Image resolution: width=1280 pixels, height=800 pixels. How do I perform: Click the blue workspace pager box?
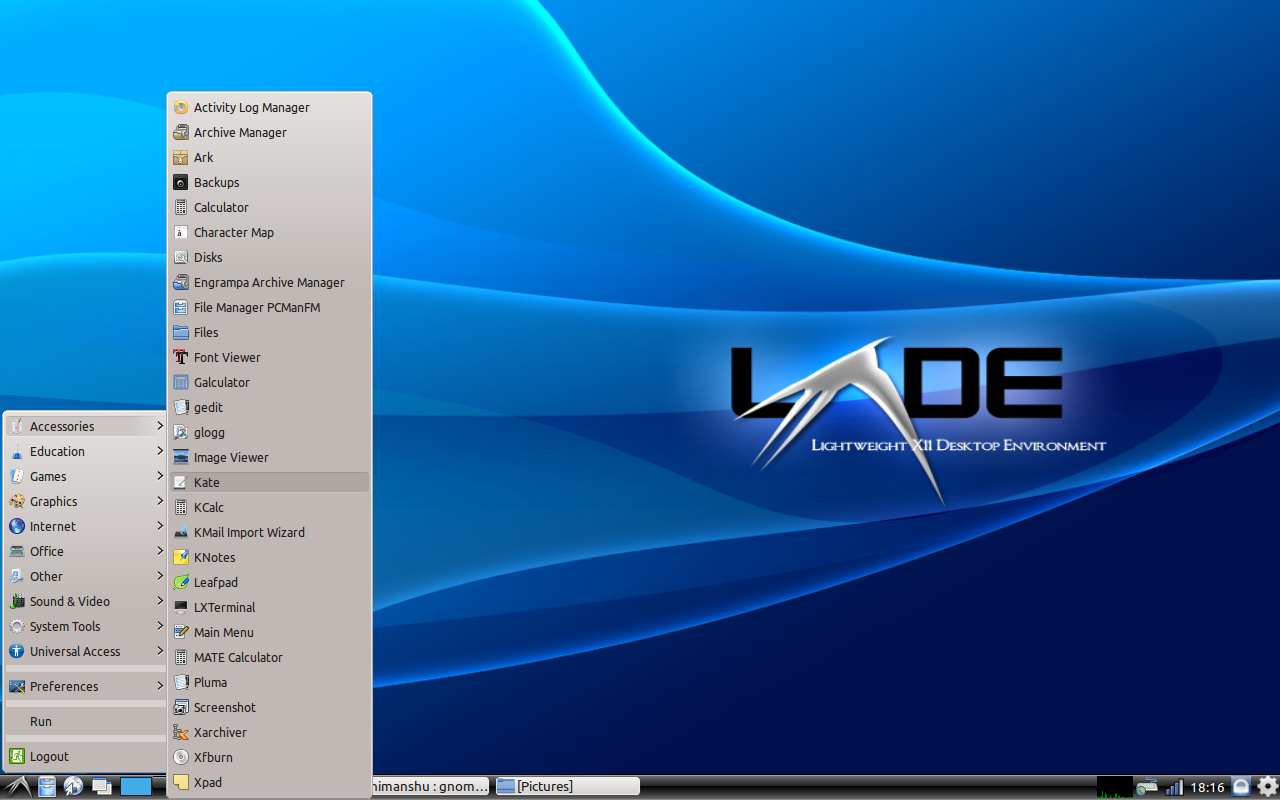pos(136,787)
